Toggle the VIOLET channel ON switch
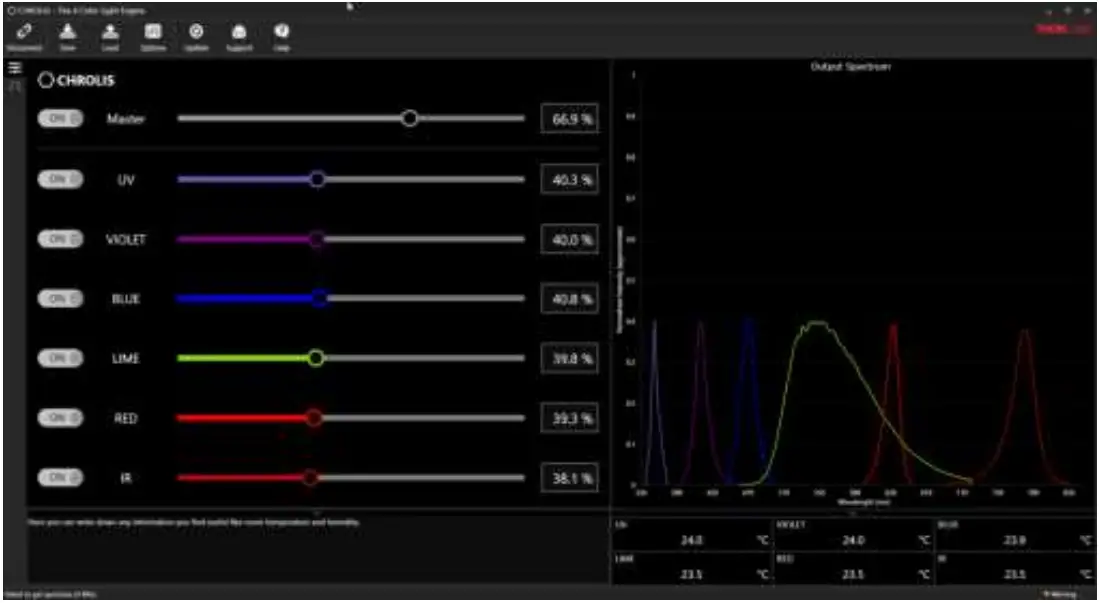Viewport: 1099px width, 603px height. (x=59, y=237)
